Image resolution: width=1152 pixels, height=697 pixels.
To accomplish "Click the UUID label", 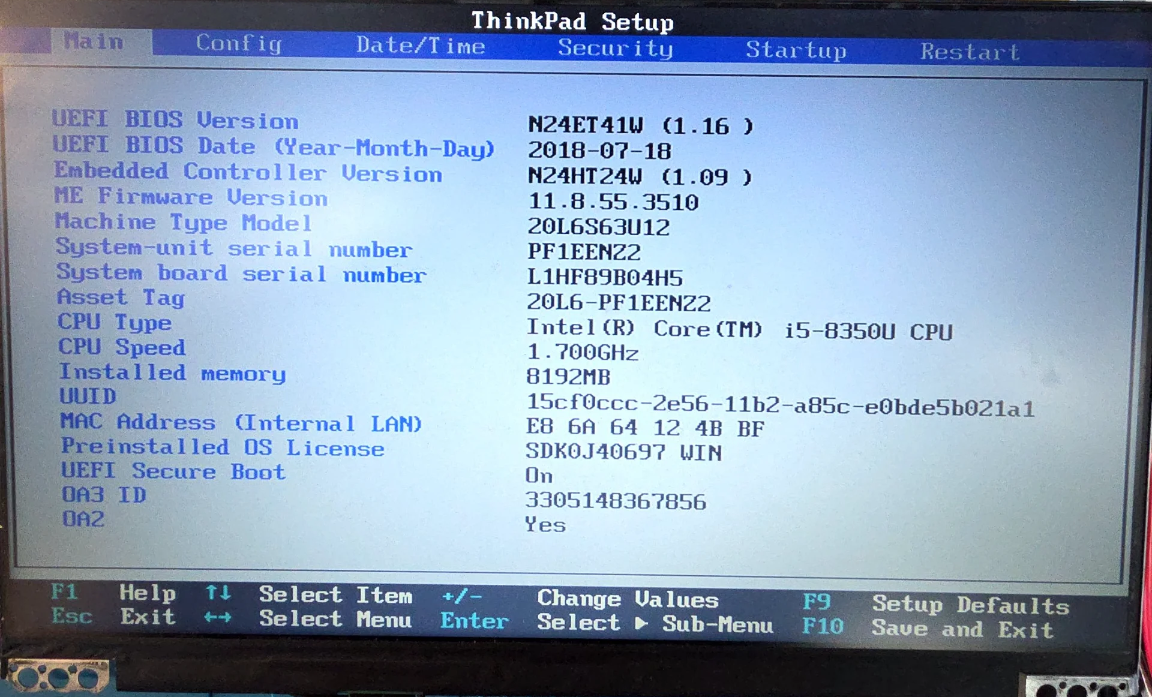I will [87, 396].
